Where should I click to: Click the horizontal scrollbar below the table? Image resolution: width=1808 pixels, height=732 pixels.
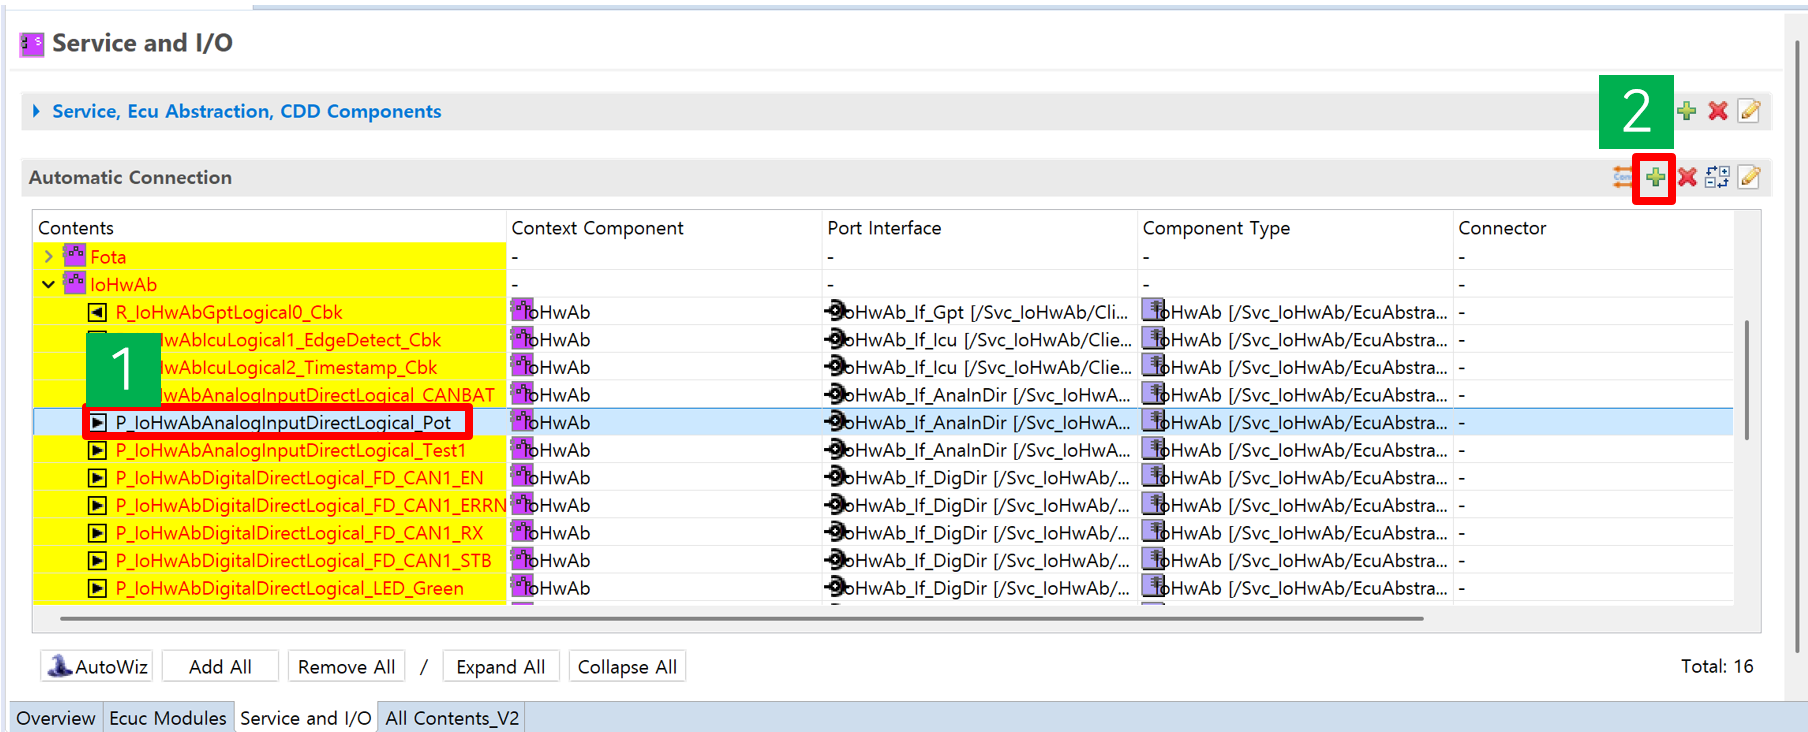coord(741,619)
